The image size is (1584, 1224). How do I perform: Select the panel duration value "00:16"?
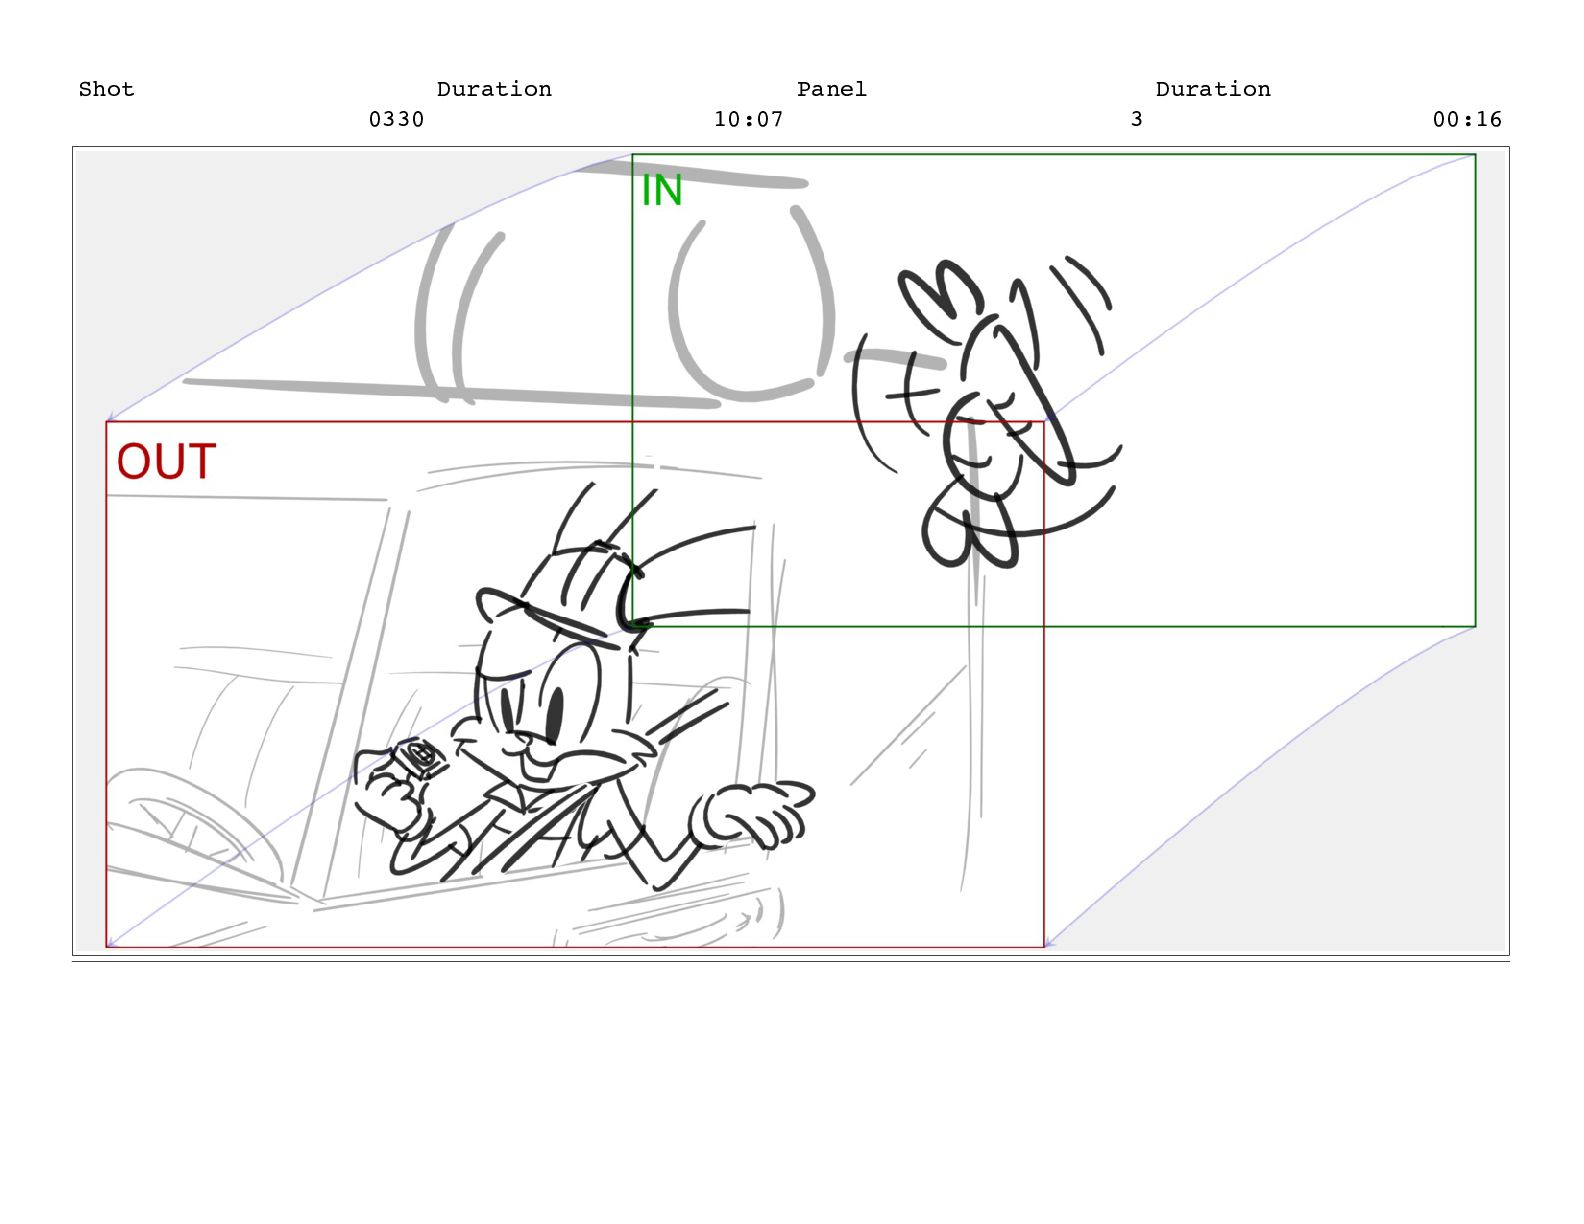click(x=1467, y=119)
